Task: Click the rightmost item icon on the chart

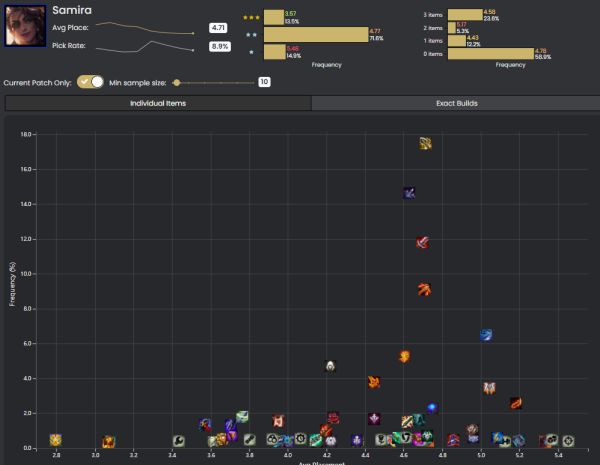Action: [568, 440]
